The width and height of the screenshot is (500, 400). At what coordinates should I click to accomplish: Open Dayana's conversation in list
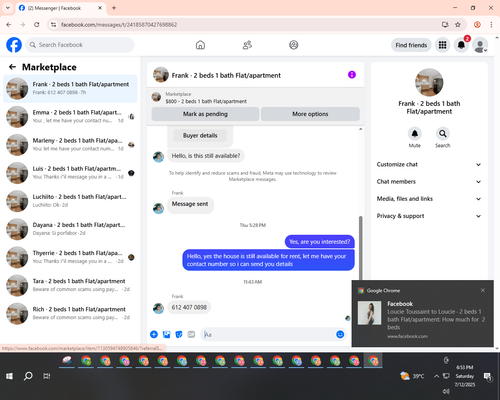click(70, 229)
